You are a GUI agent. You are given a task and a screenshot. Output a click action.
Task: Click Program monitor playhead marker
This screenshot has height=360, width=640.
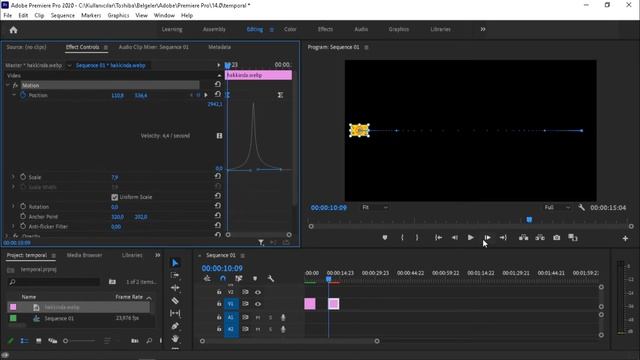coord(529,220)
